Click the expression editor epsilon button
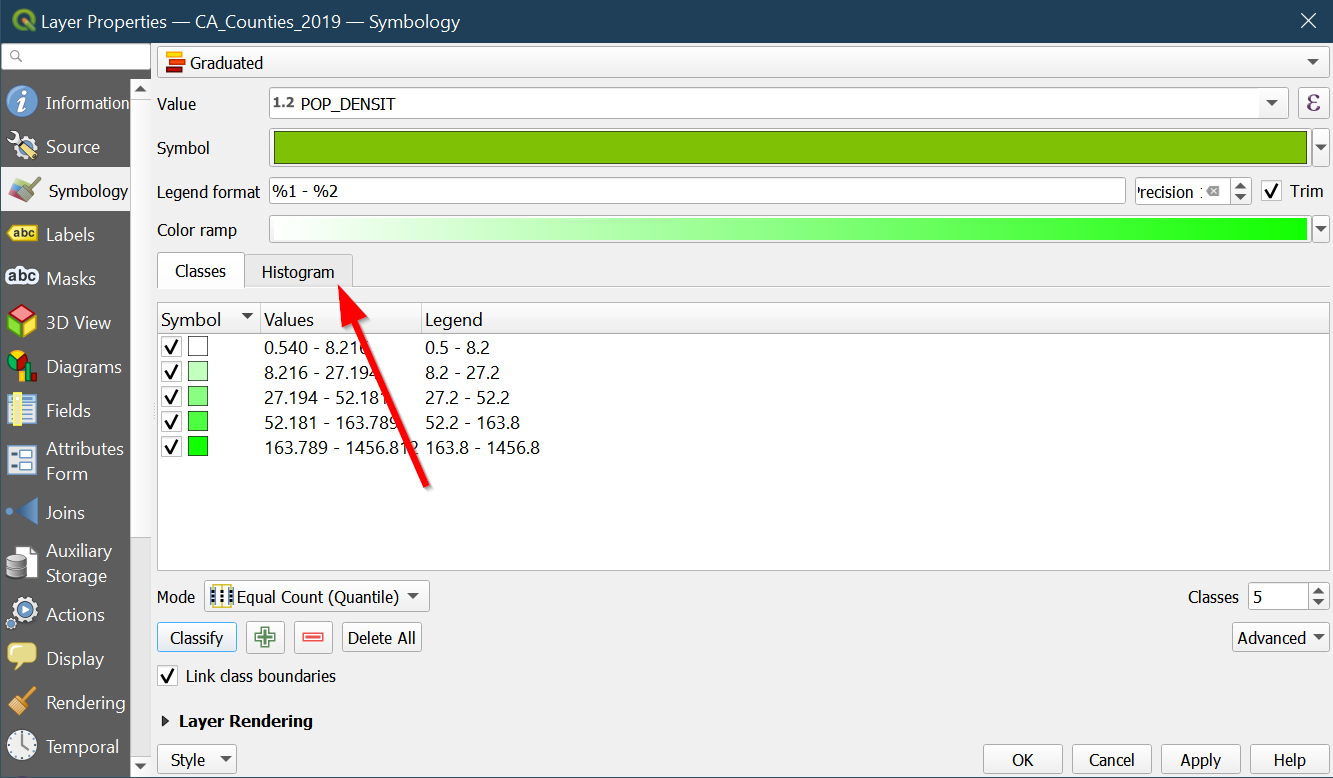 (1313, 103)
